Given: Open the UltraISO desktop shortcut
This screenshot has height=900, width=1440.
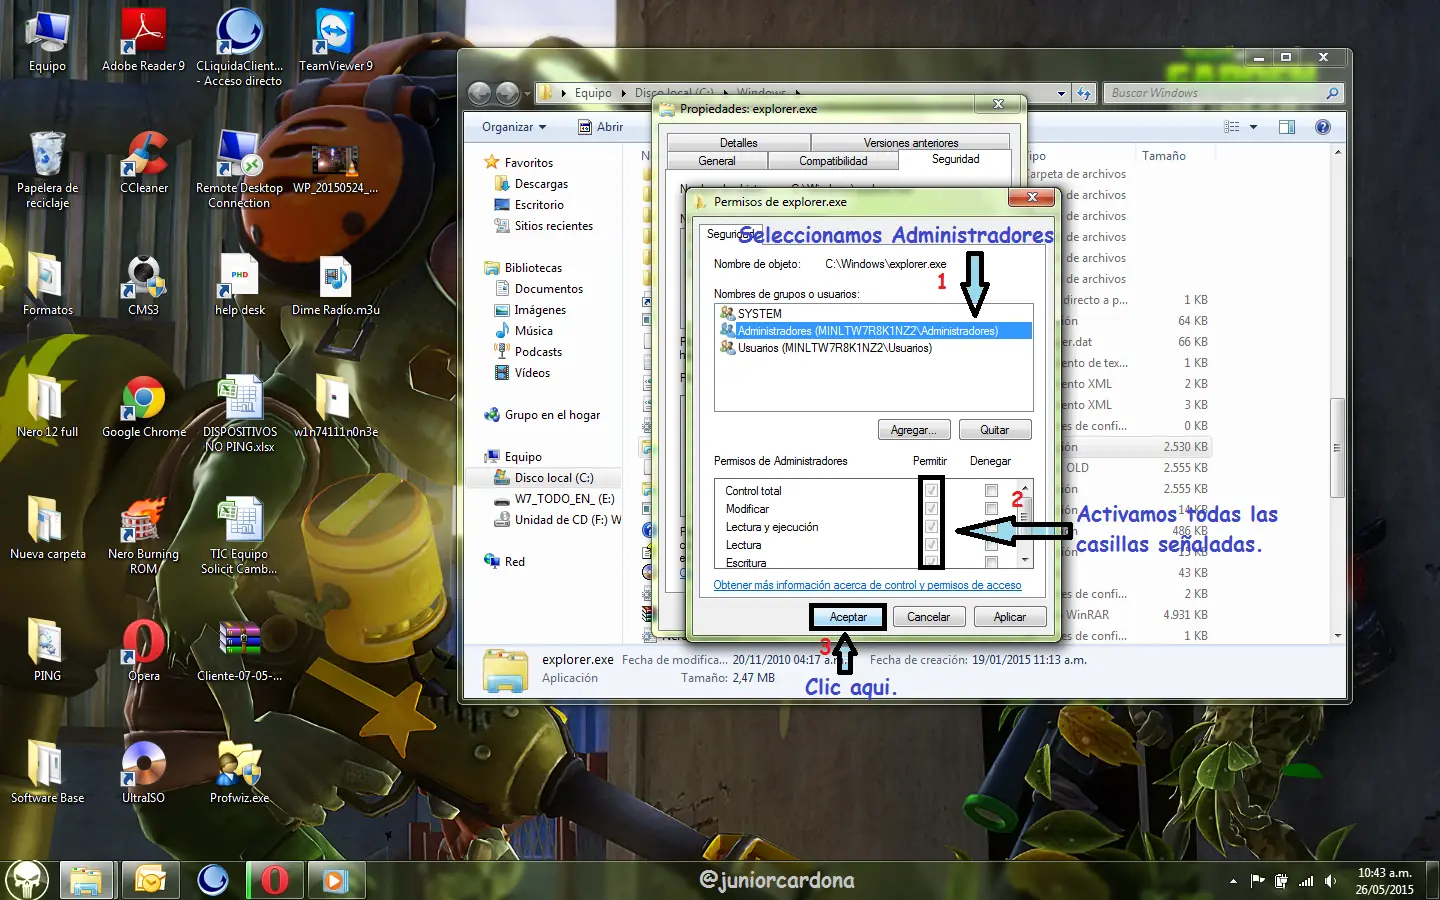Looking at the screenshot, I should click(x=144, y=767).
